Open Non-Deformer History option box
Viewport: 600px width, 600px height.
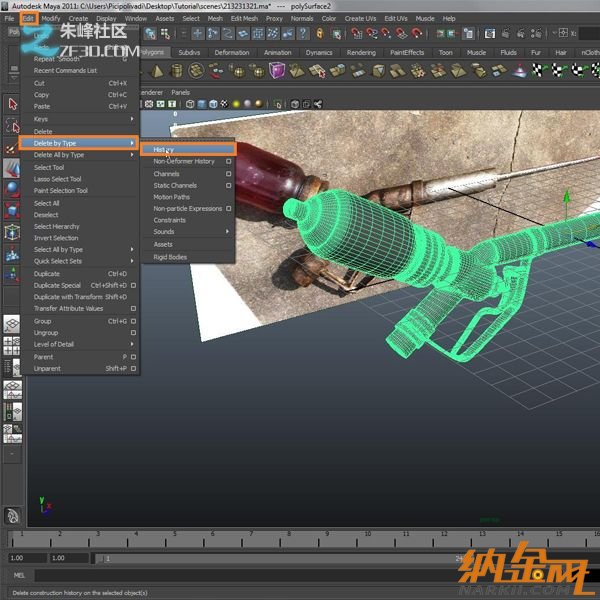229,161
